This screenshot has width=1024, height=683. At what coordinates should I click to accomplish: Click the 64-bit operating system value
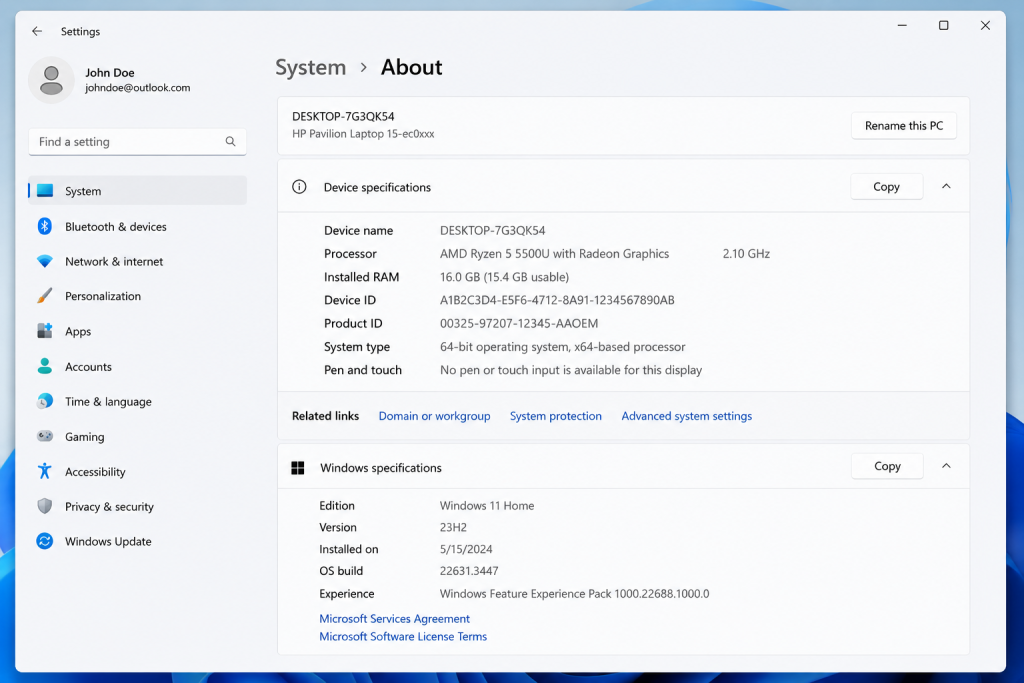(x=562, y=347)
